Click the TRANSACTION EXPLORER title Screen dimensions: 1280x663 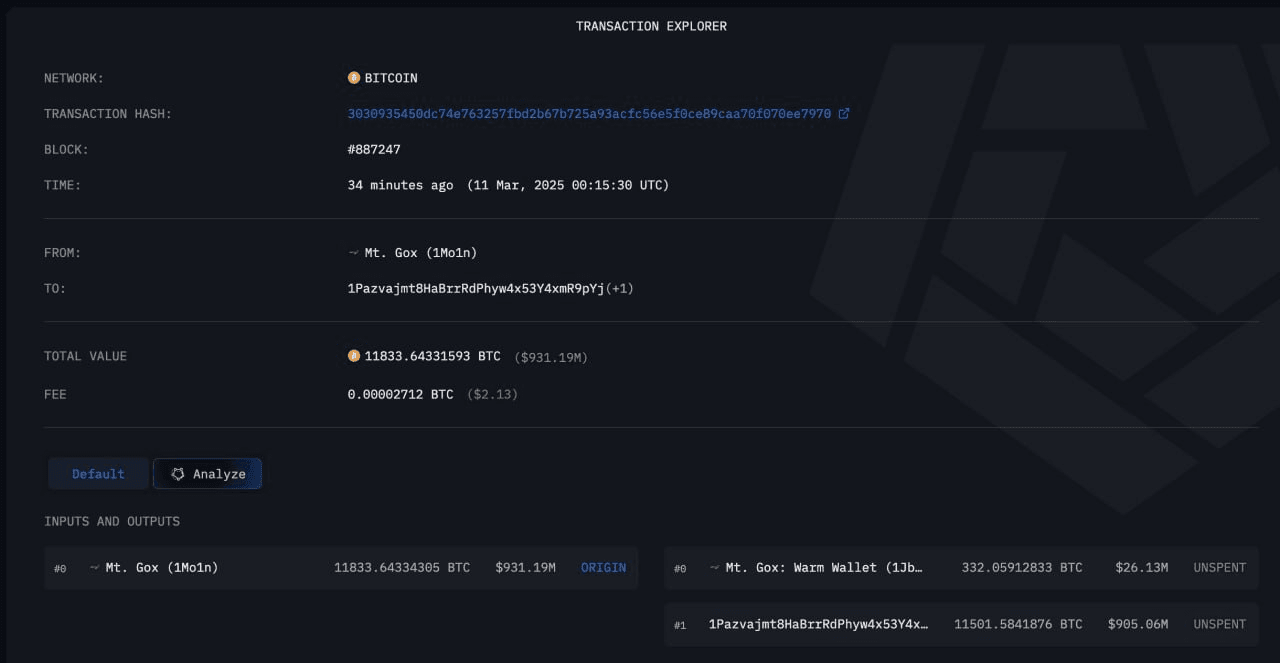coord(651,27)
